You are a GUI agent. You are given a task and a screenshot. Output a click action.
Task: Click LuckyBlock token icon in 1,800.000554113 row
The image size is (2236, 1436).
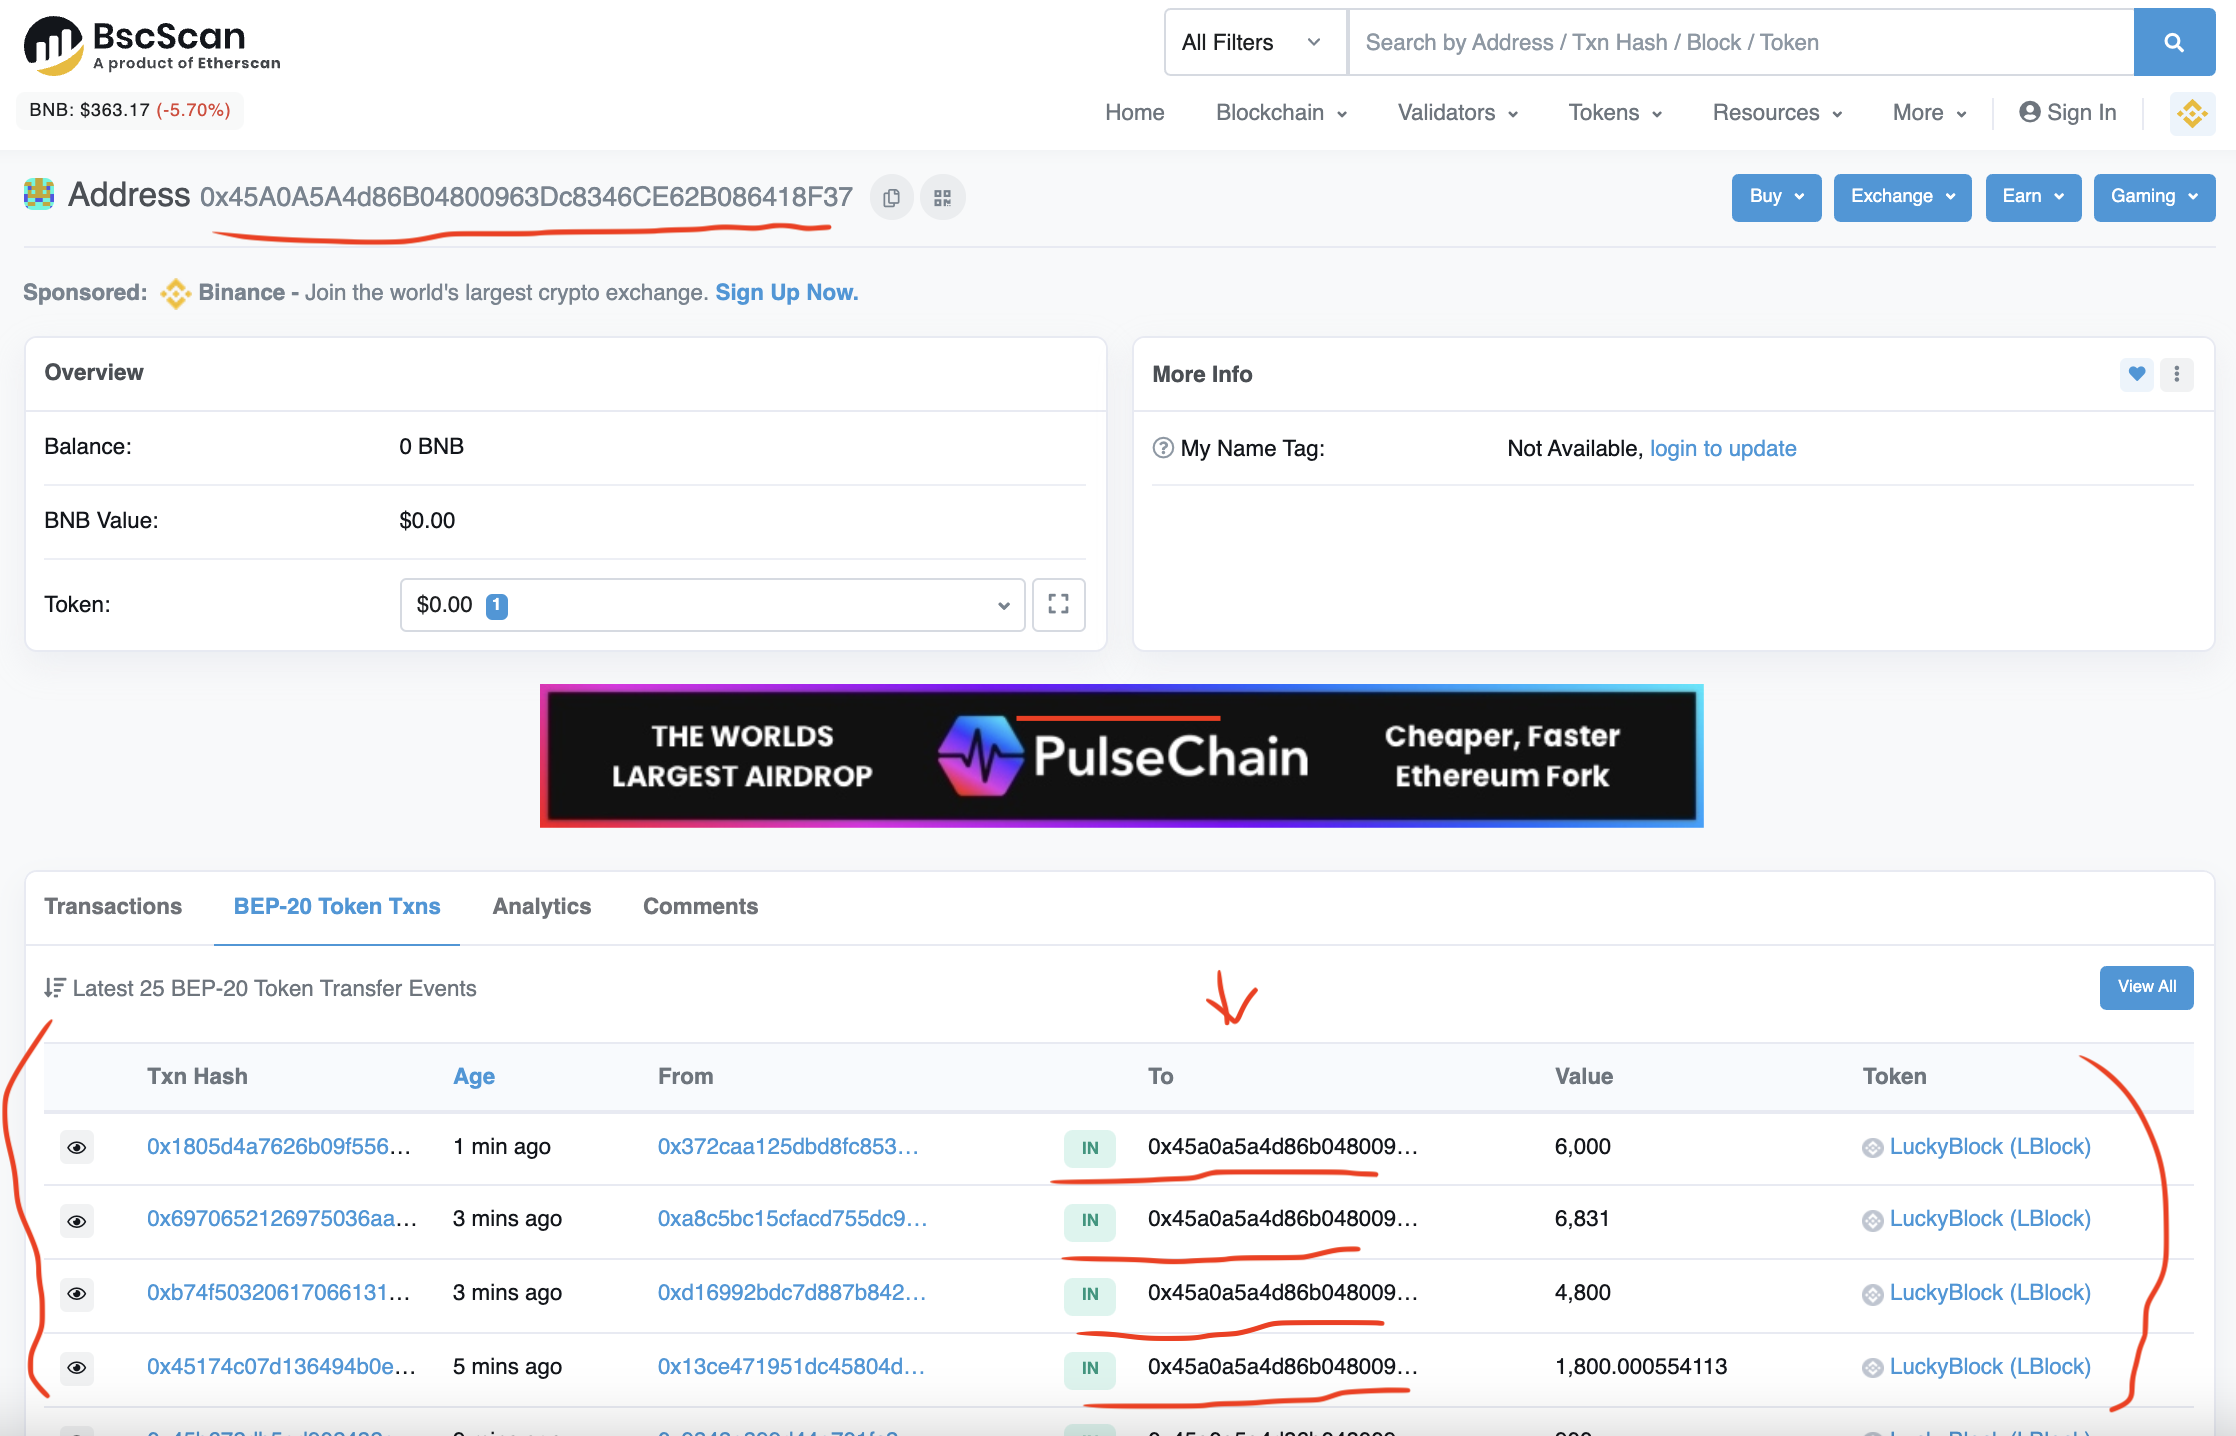pyautogui.click(x=1873, y=1368)
